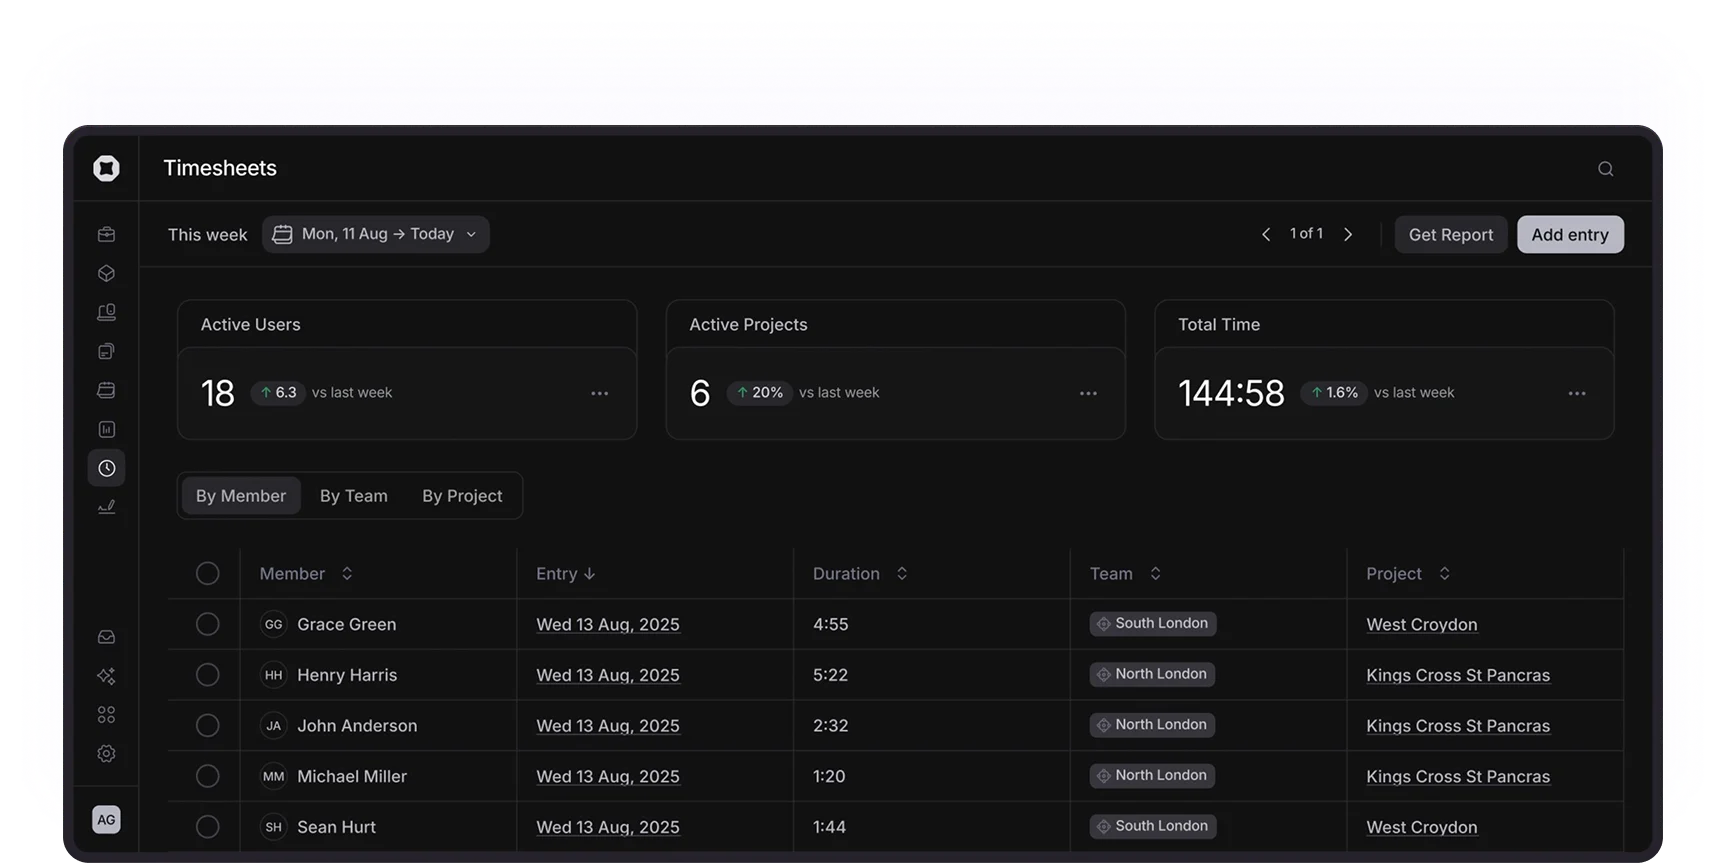Open Active Projects card options menu
The width and height of the screenshot is (1726, 863).
1088,393
